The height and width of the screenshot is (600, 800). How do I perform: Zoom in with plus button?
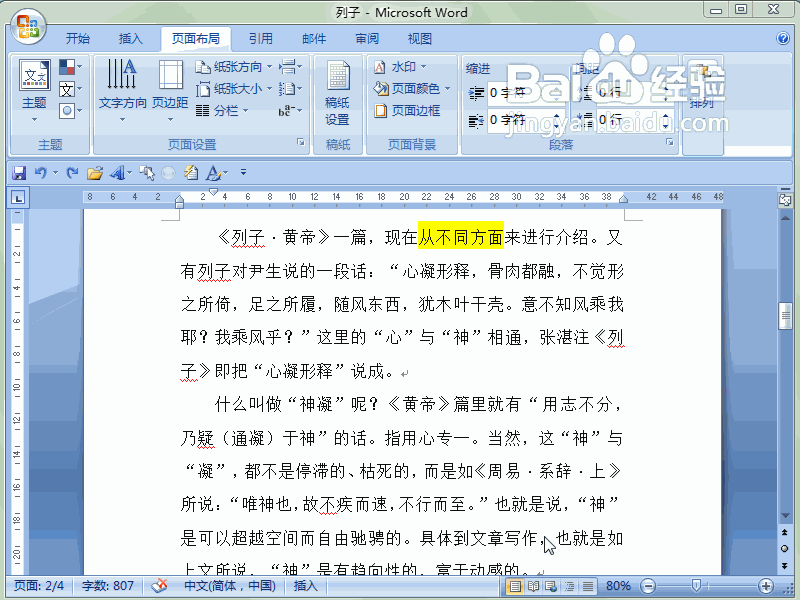[x=766, y=586]
